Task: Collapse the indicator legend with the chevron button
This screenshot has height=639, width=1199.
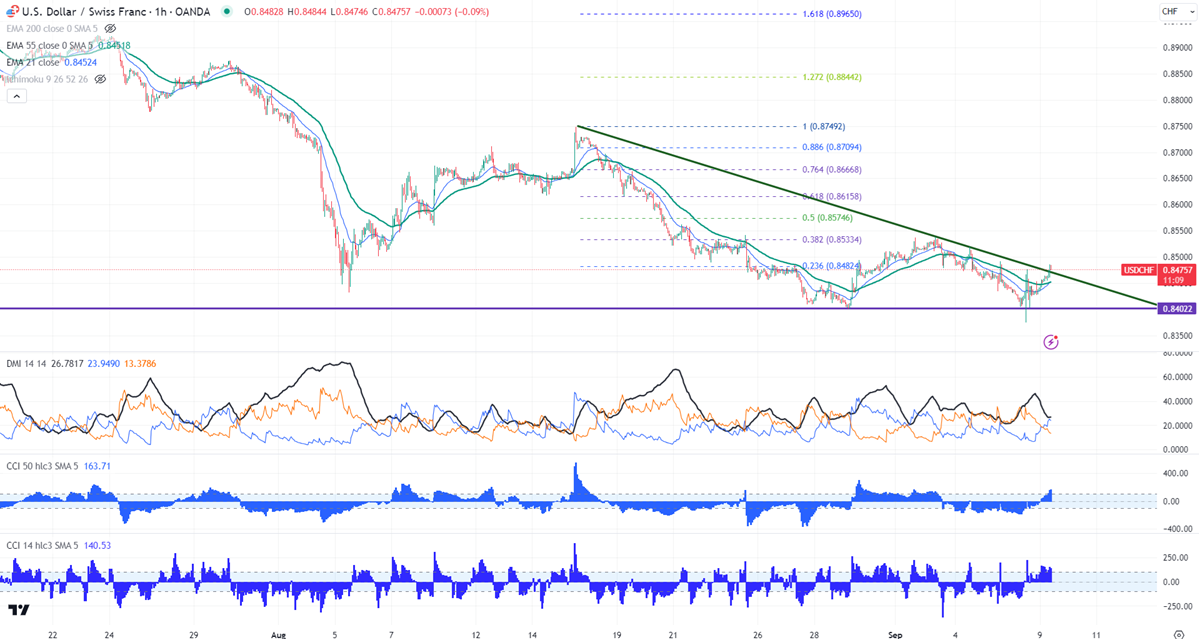Action: pos(16,96)
